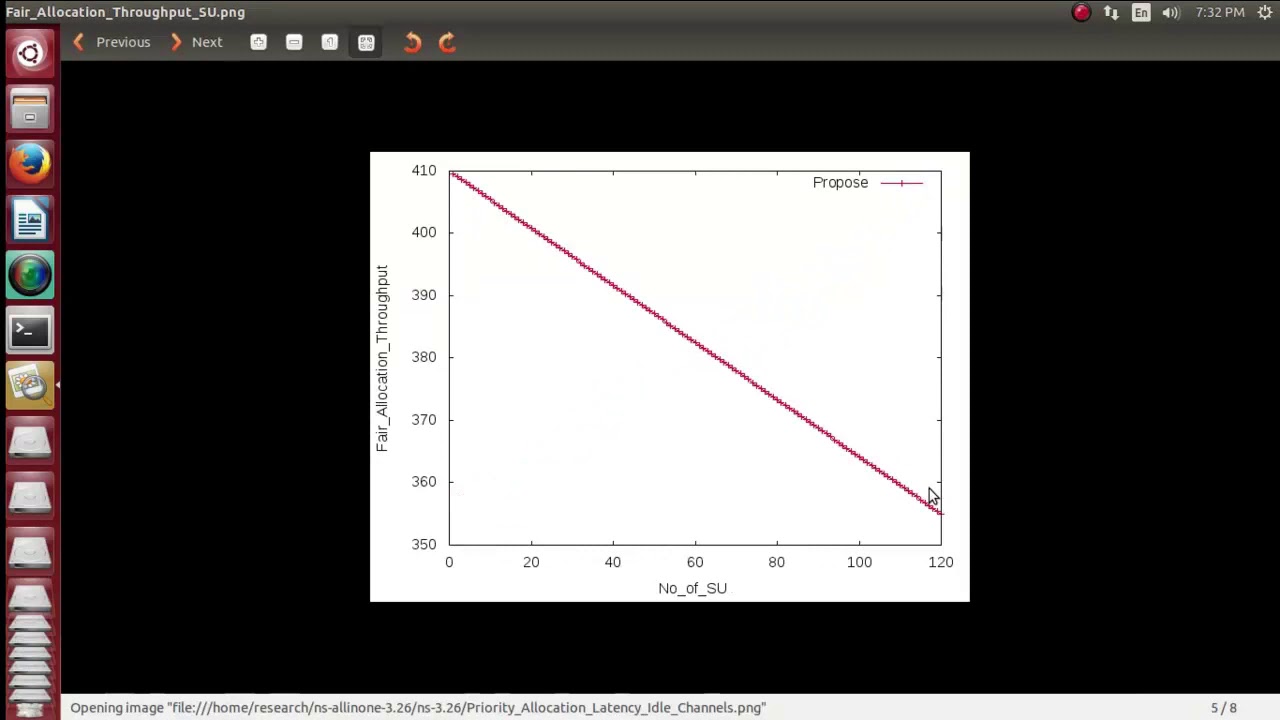Viewport: 1280px width, 720px height.
Task: Open the Files manager from dock
Action: pos(30,108)
